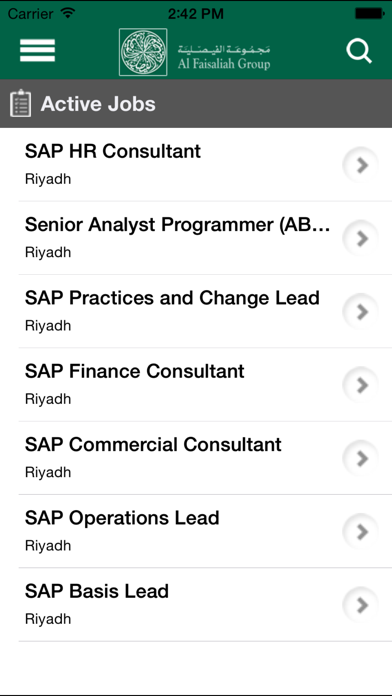The image size is (392, 696).
Task: Tap chevron beside SAP Practices and Change Lead
Action: [360, 312]
